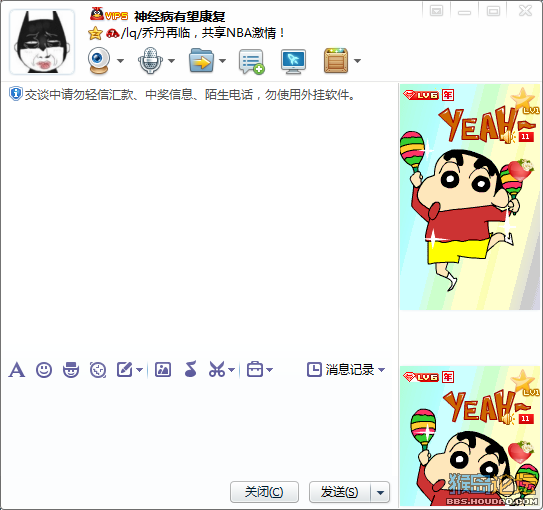
Task: Click LV6 diamond badge on upper QQ show
Action: 421,95
